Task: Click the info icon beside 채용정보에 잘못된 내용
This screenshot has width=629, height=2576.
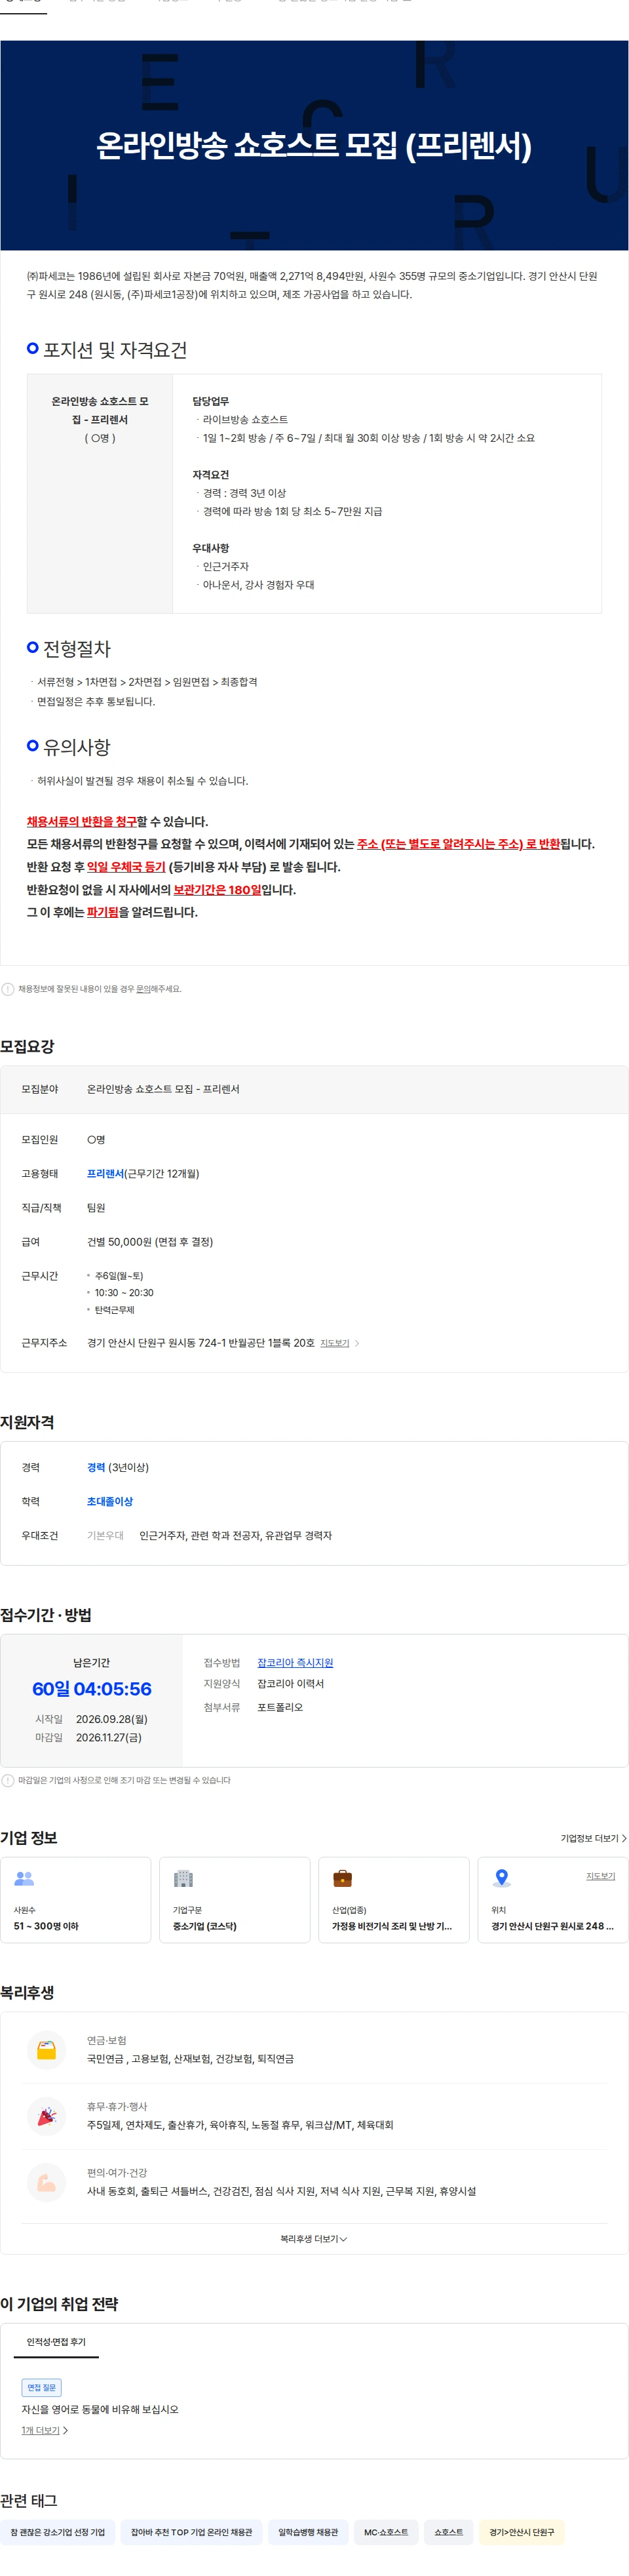Action: tap(8, 989)
